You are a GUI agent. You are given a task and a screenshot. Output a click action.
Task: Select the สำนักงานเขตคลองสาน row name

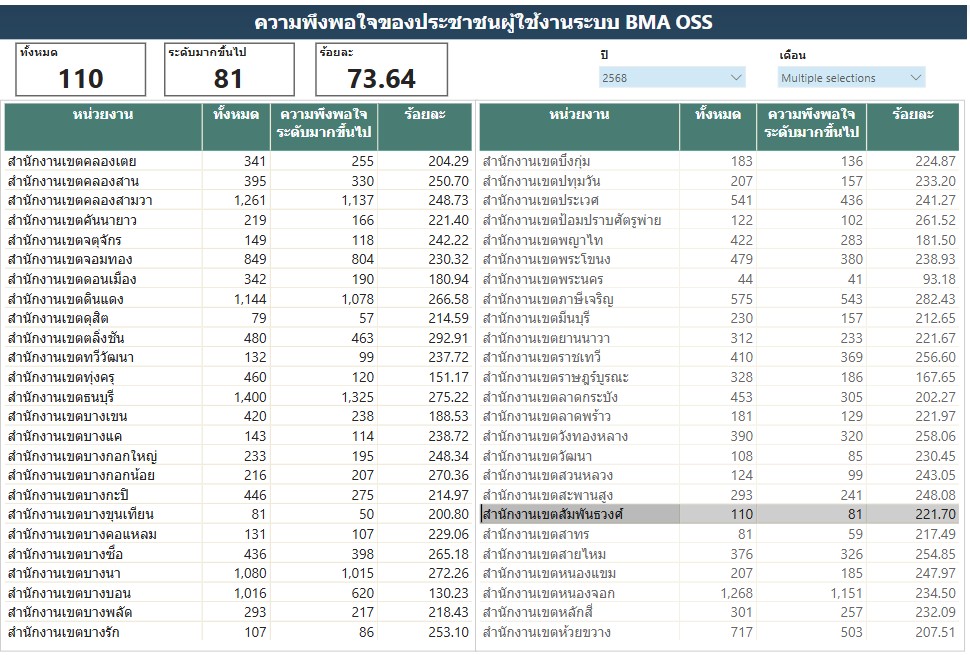pos(73,181)
